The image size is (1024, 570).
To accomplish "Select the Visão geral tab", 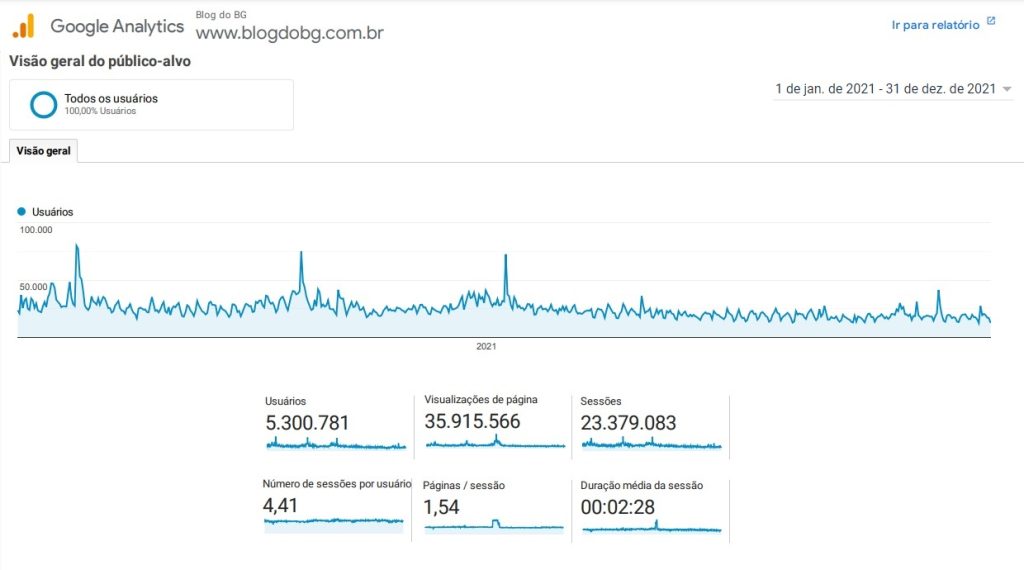I will click(x=43, y=151).
